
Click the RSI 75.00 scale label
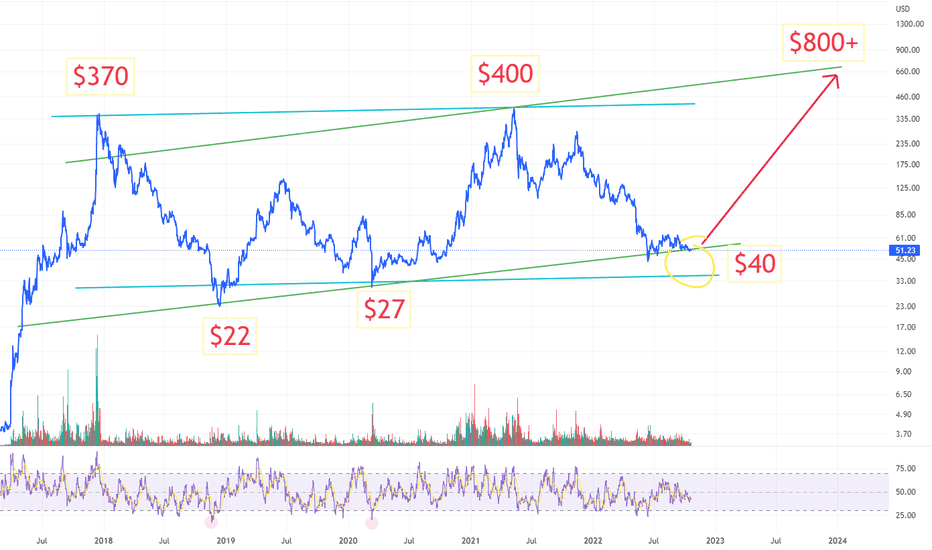tap(906, 469)
